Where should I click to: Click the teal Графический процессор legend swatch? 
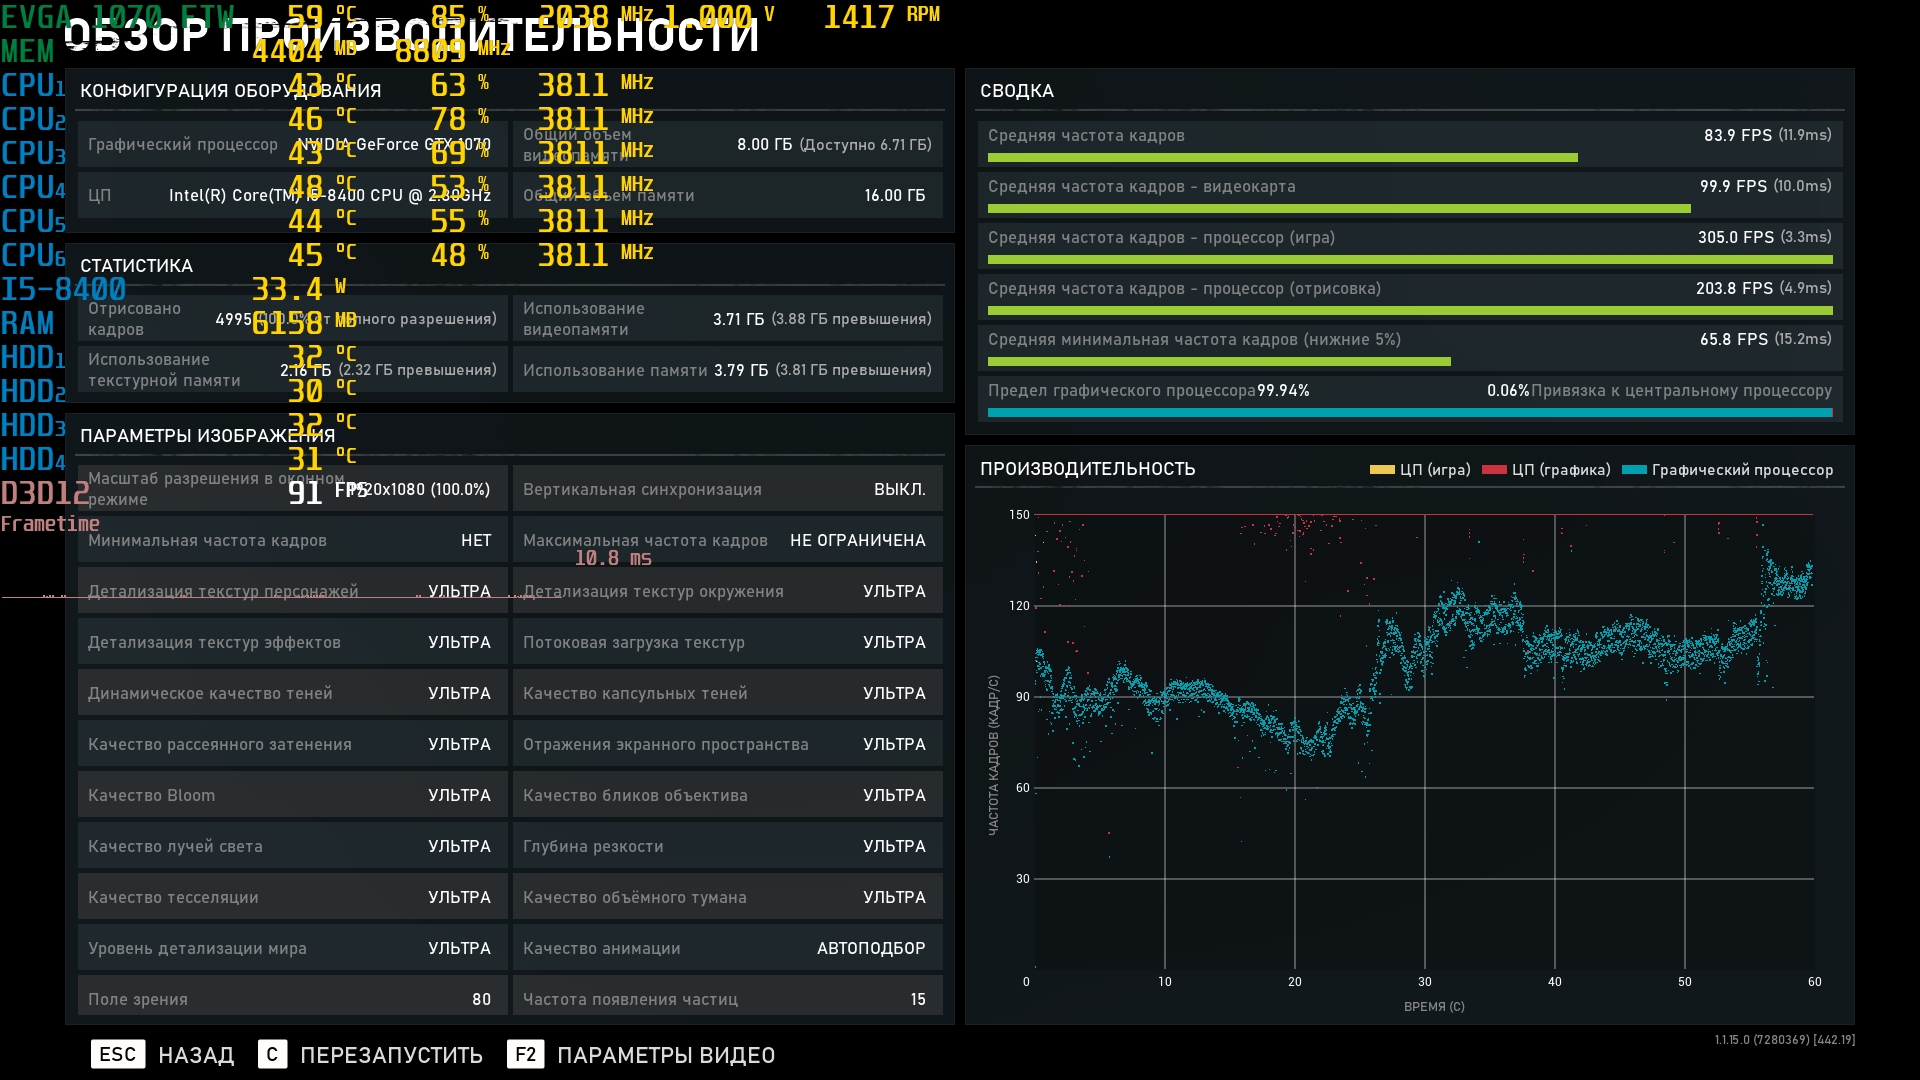click(1633, 470)
